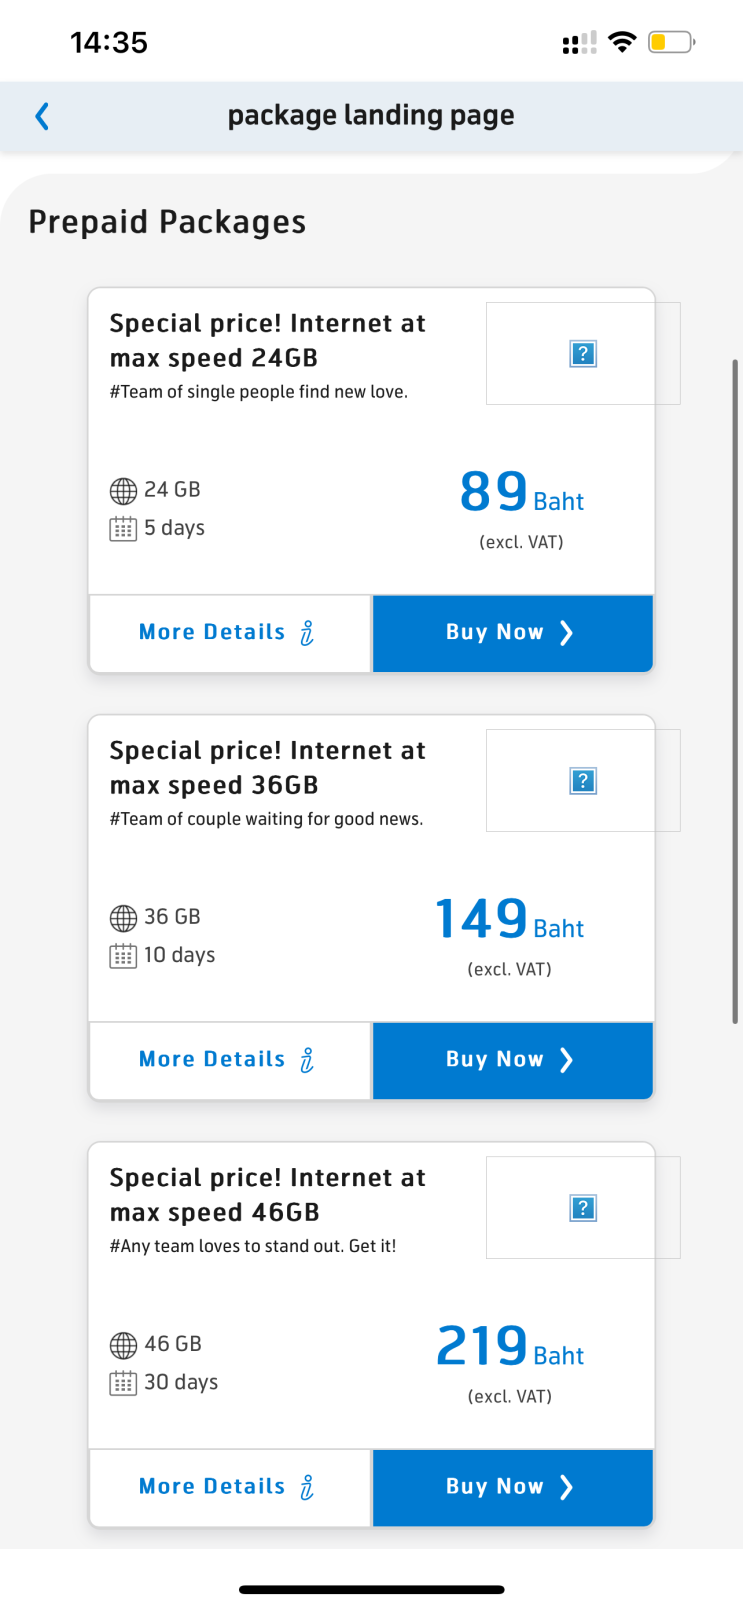Click the info icon on 36GB package

click(307, 1060)
